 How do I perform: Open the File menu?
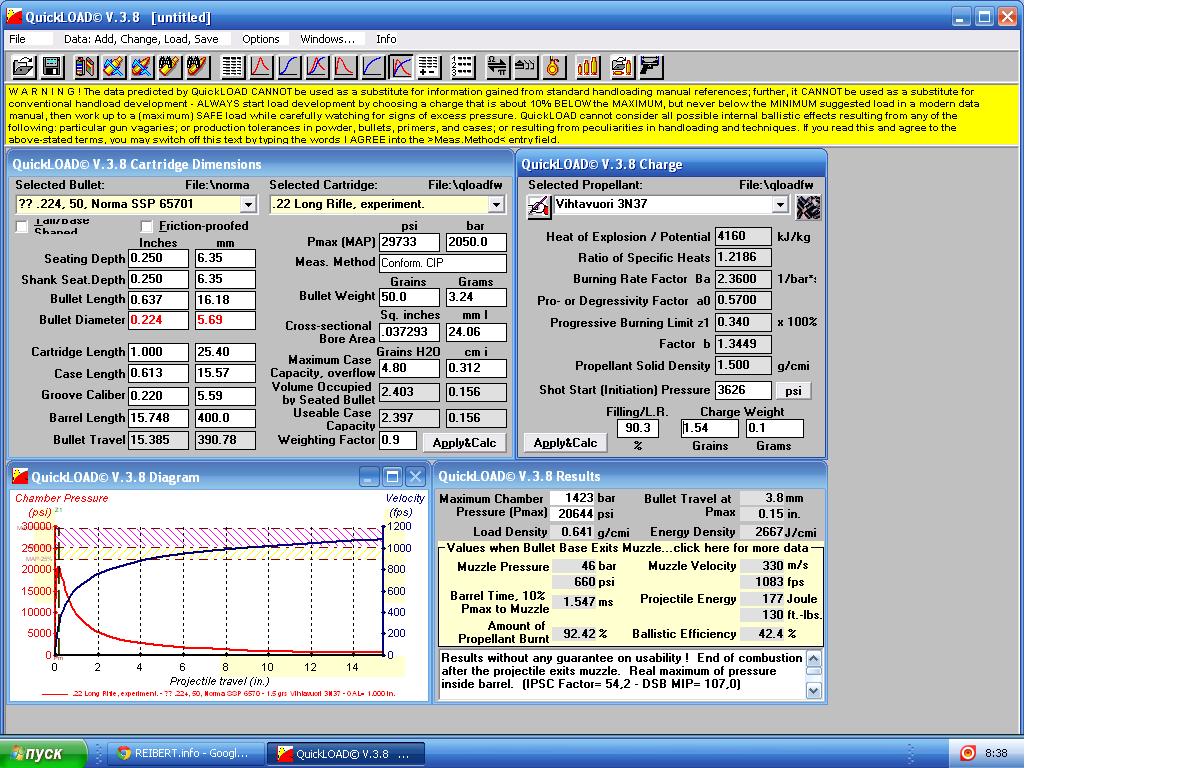pyautogui.click(x=17, y=39)
